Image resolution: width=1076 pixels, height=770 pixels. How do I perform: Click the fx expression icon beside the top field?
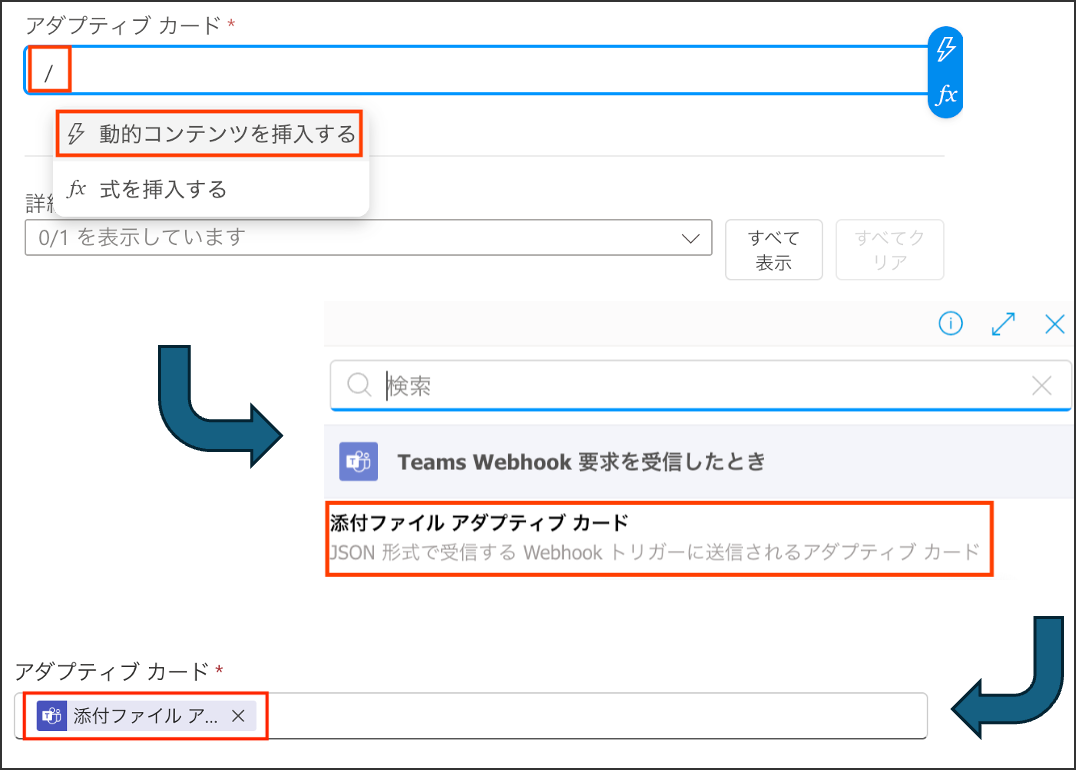coord(945,95)
